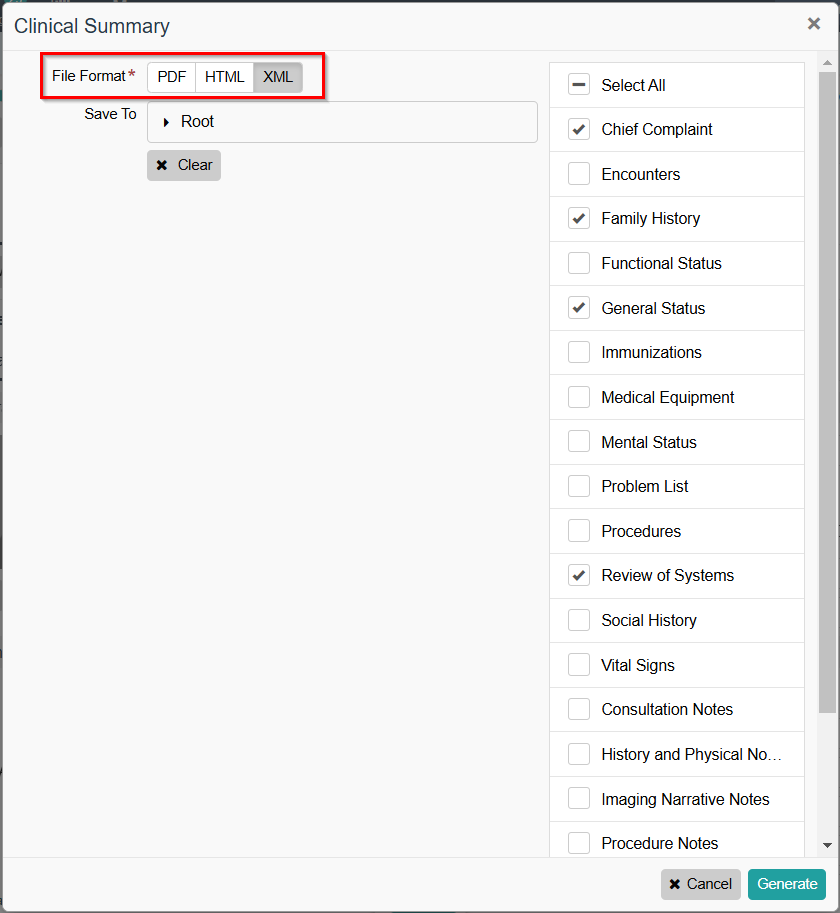Check the Immunizations checkbox

point(579,353)
